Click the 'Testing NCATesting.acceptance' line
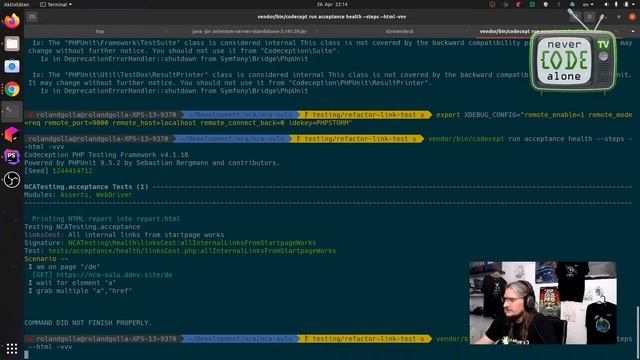This screenshot has height=360, width=640. coord(82,227)
